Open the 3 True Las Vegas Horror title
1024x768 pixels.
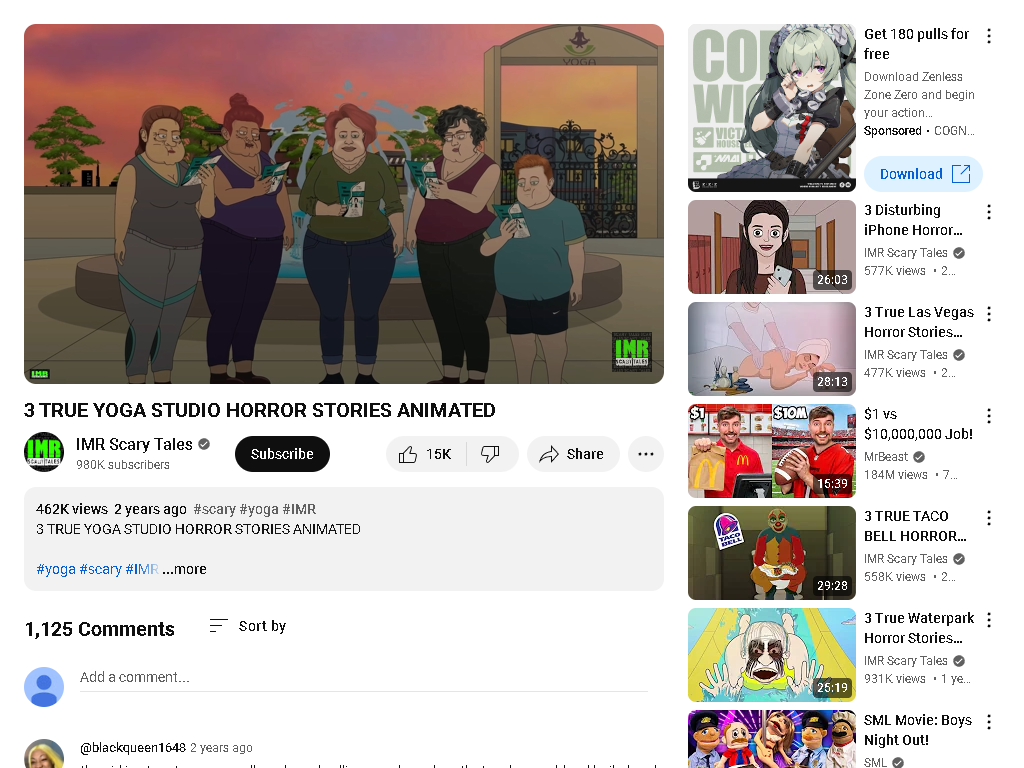coord(918,322)
